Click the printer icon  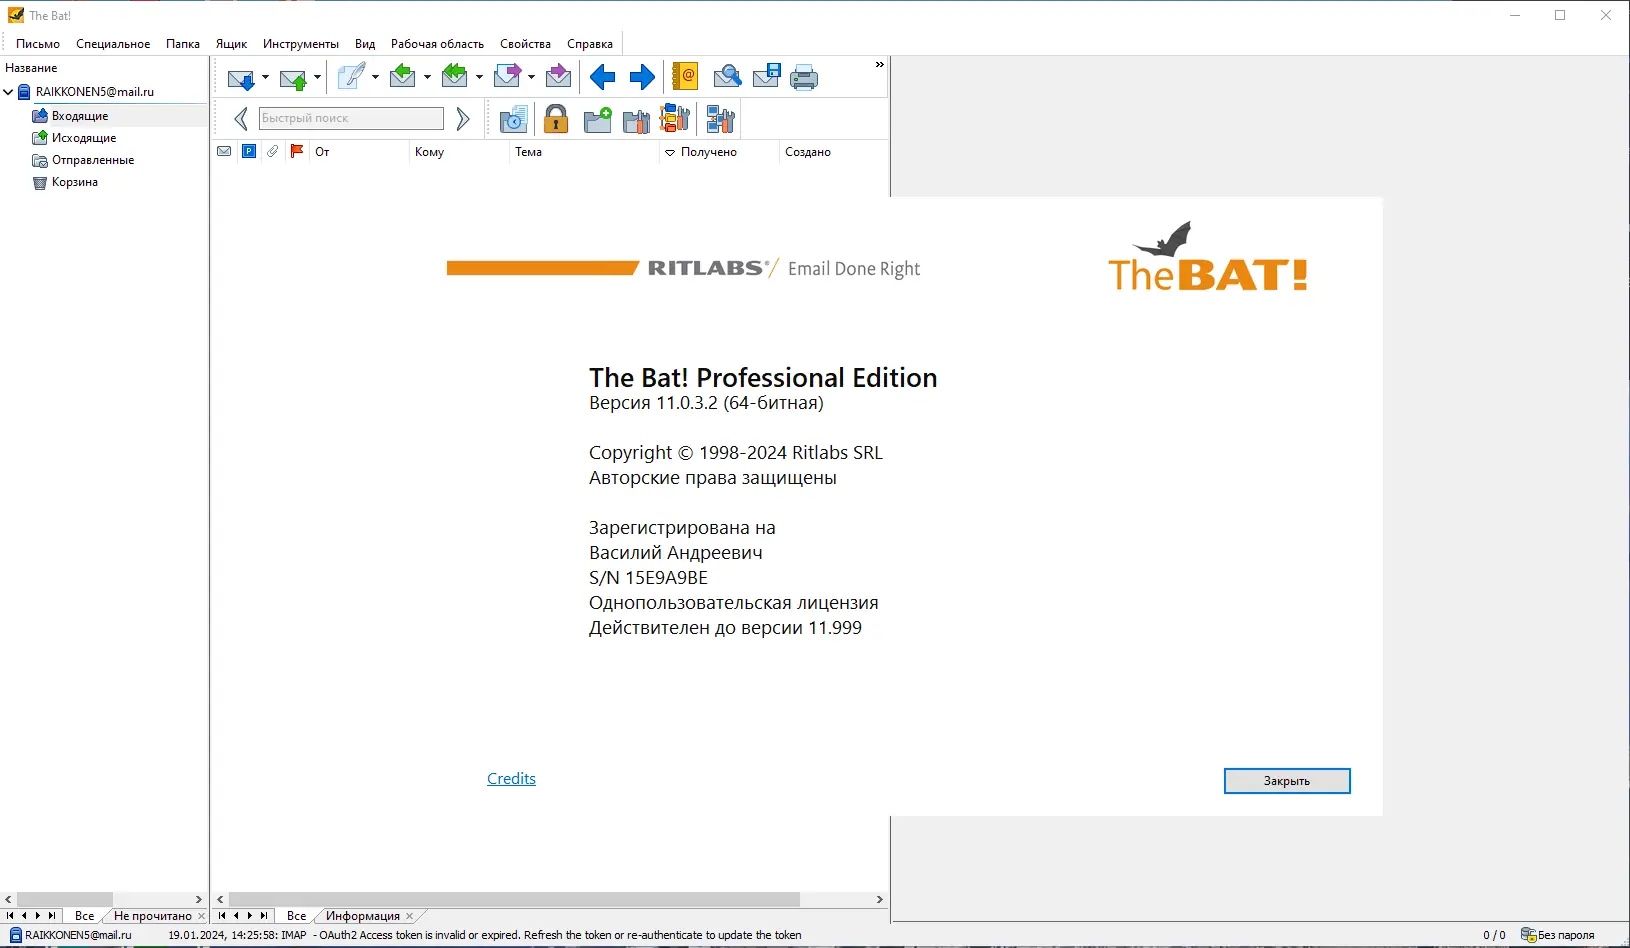pyautogui.click(x=804, y=77)
